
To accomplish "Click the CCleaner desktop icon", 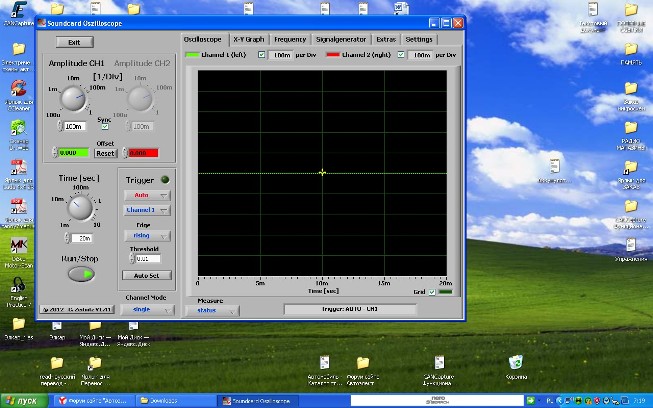I will tap(18, 88).
